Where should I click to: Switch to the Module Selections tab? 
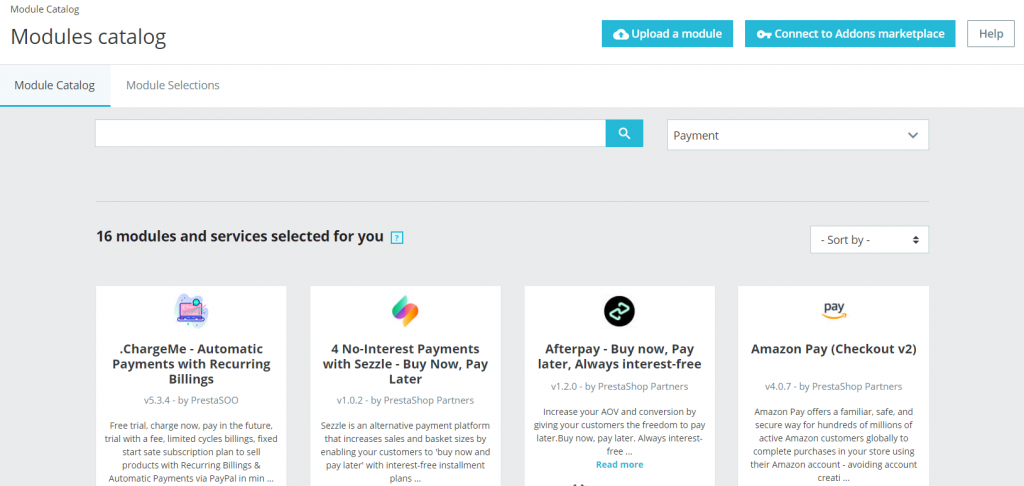[x=172, y=86]
